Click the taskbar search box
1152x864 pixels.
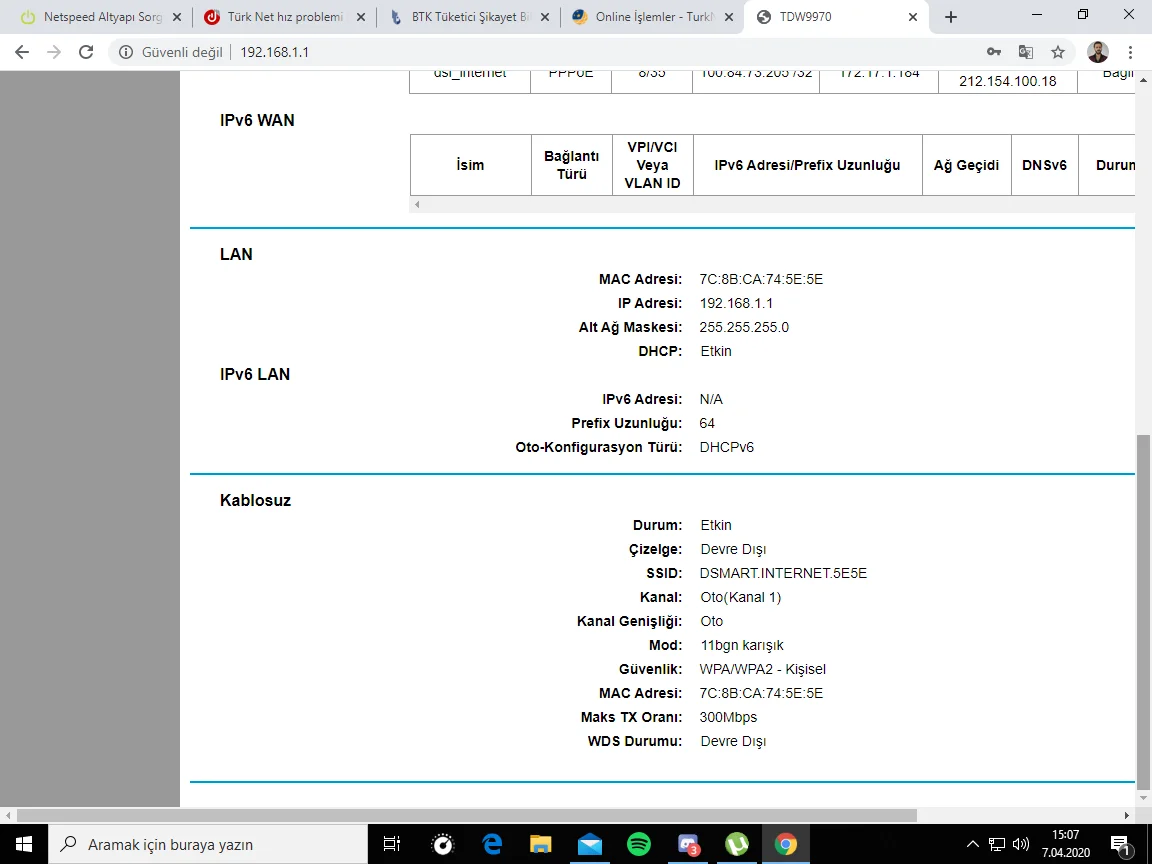pos(208,844)
